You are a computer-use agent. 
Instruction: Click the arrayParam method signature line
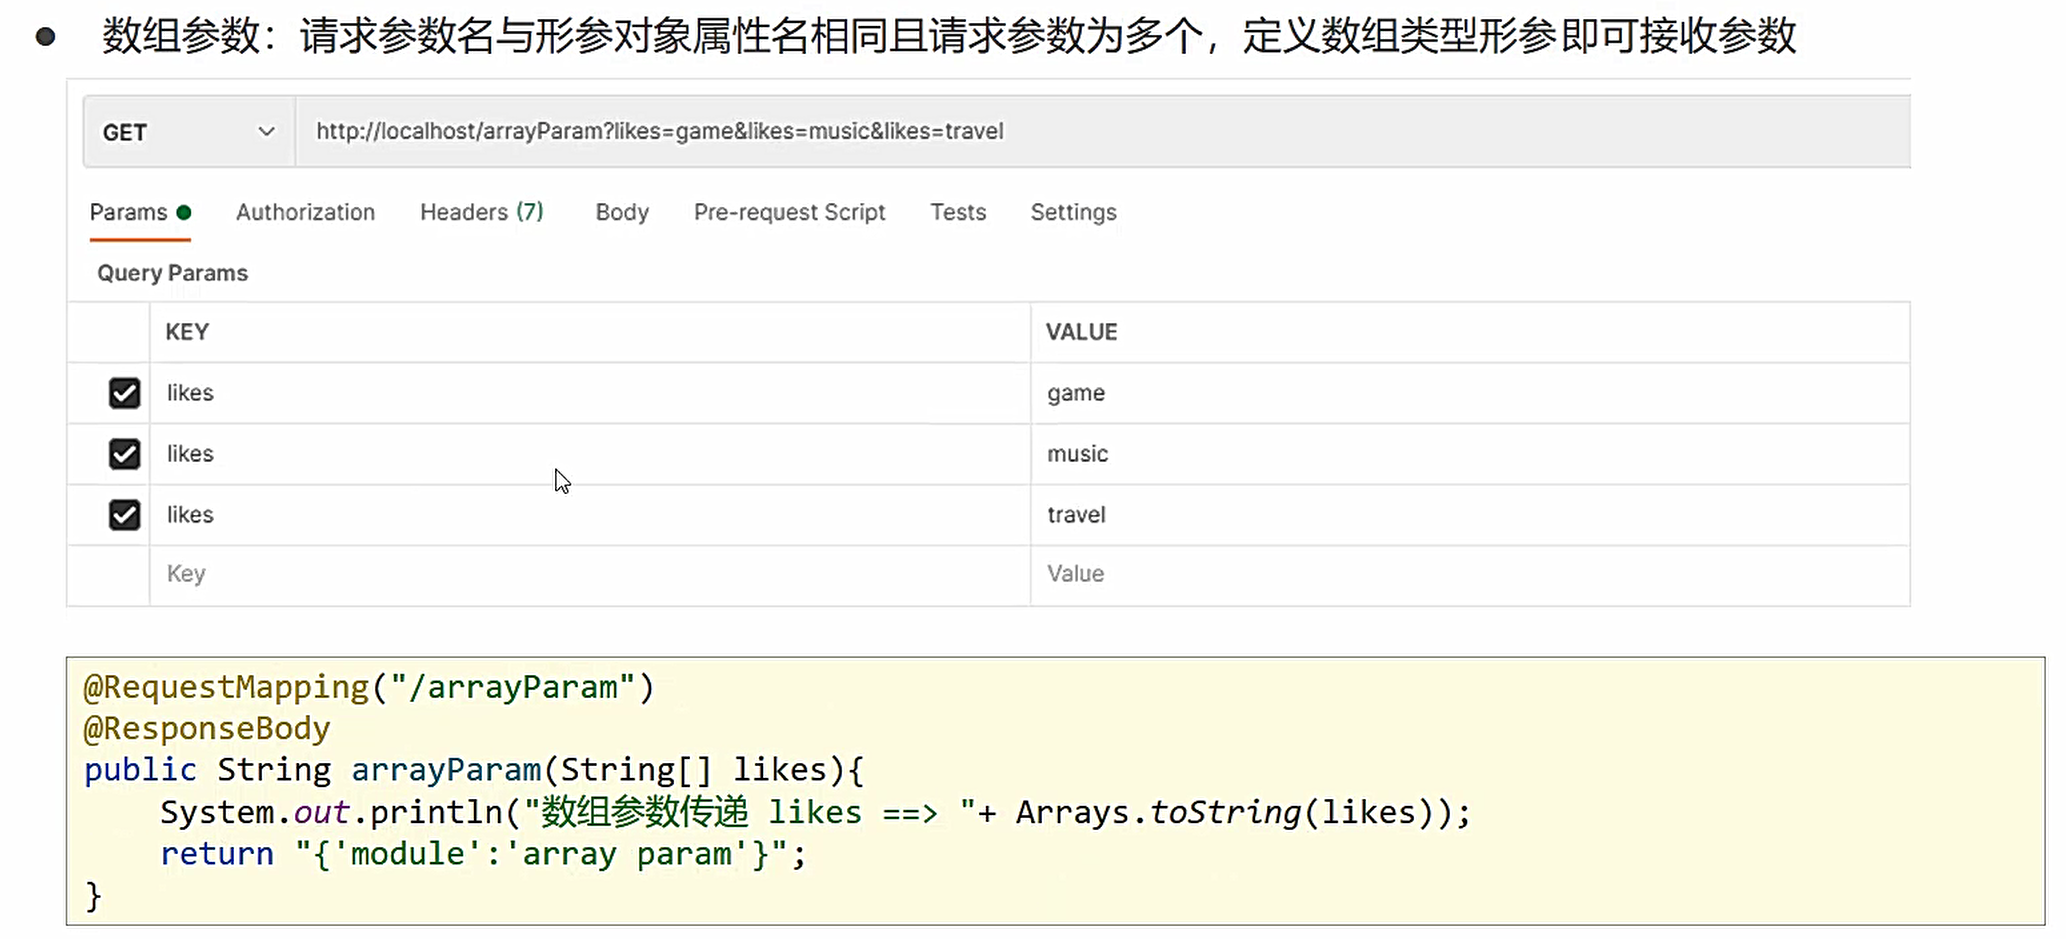pos(474,770)
